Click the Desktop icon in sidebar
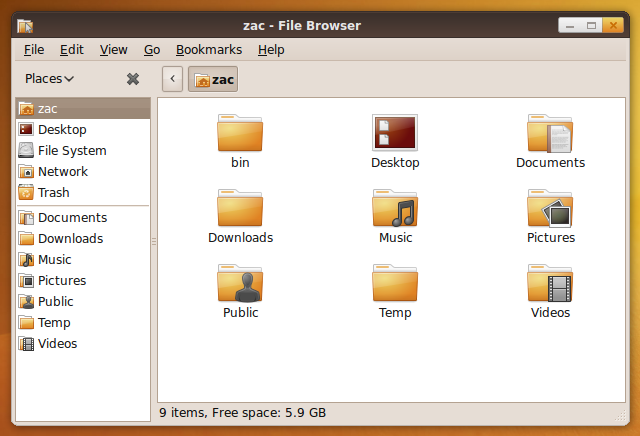 [26, 129]
